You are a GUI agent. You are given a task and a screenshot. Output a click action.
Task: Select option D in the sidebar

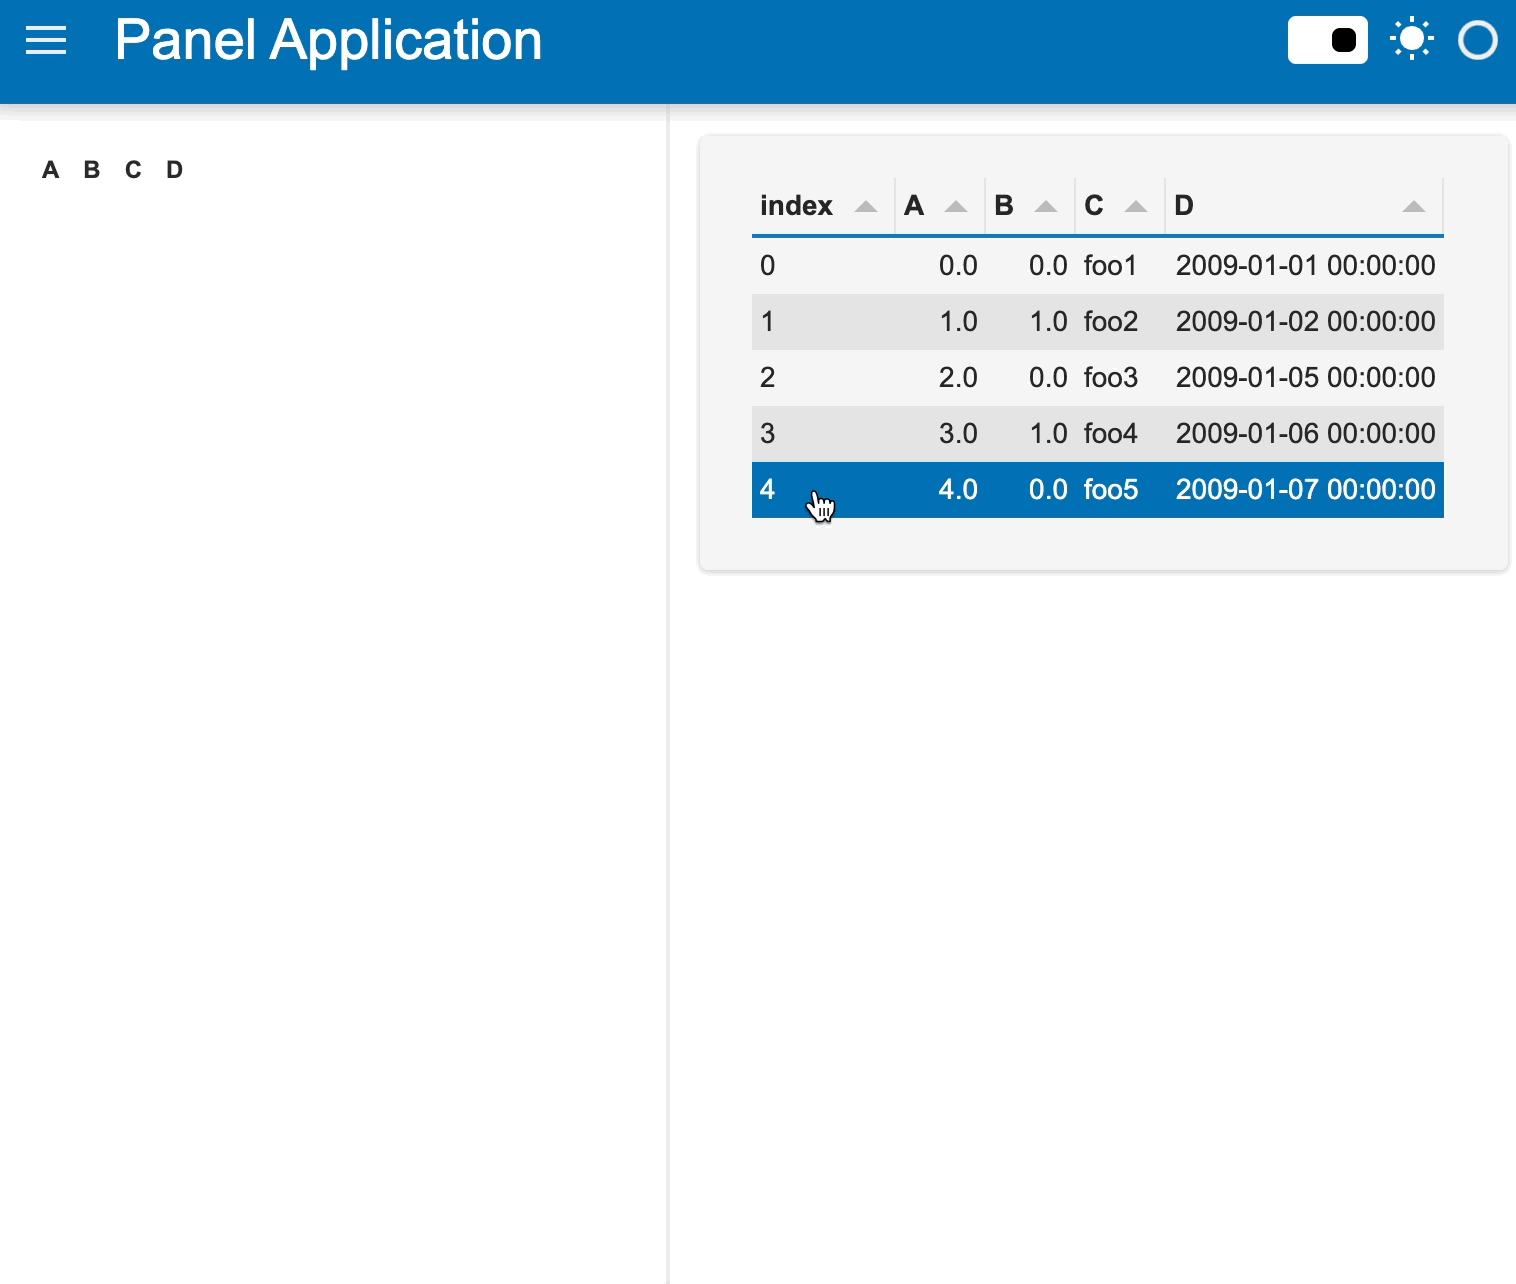click(x=175, y=169)
